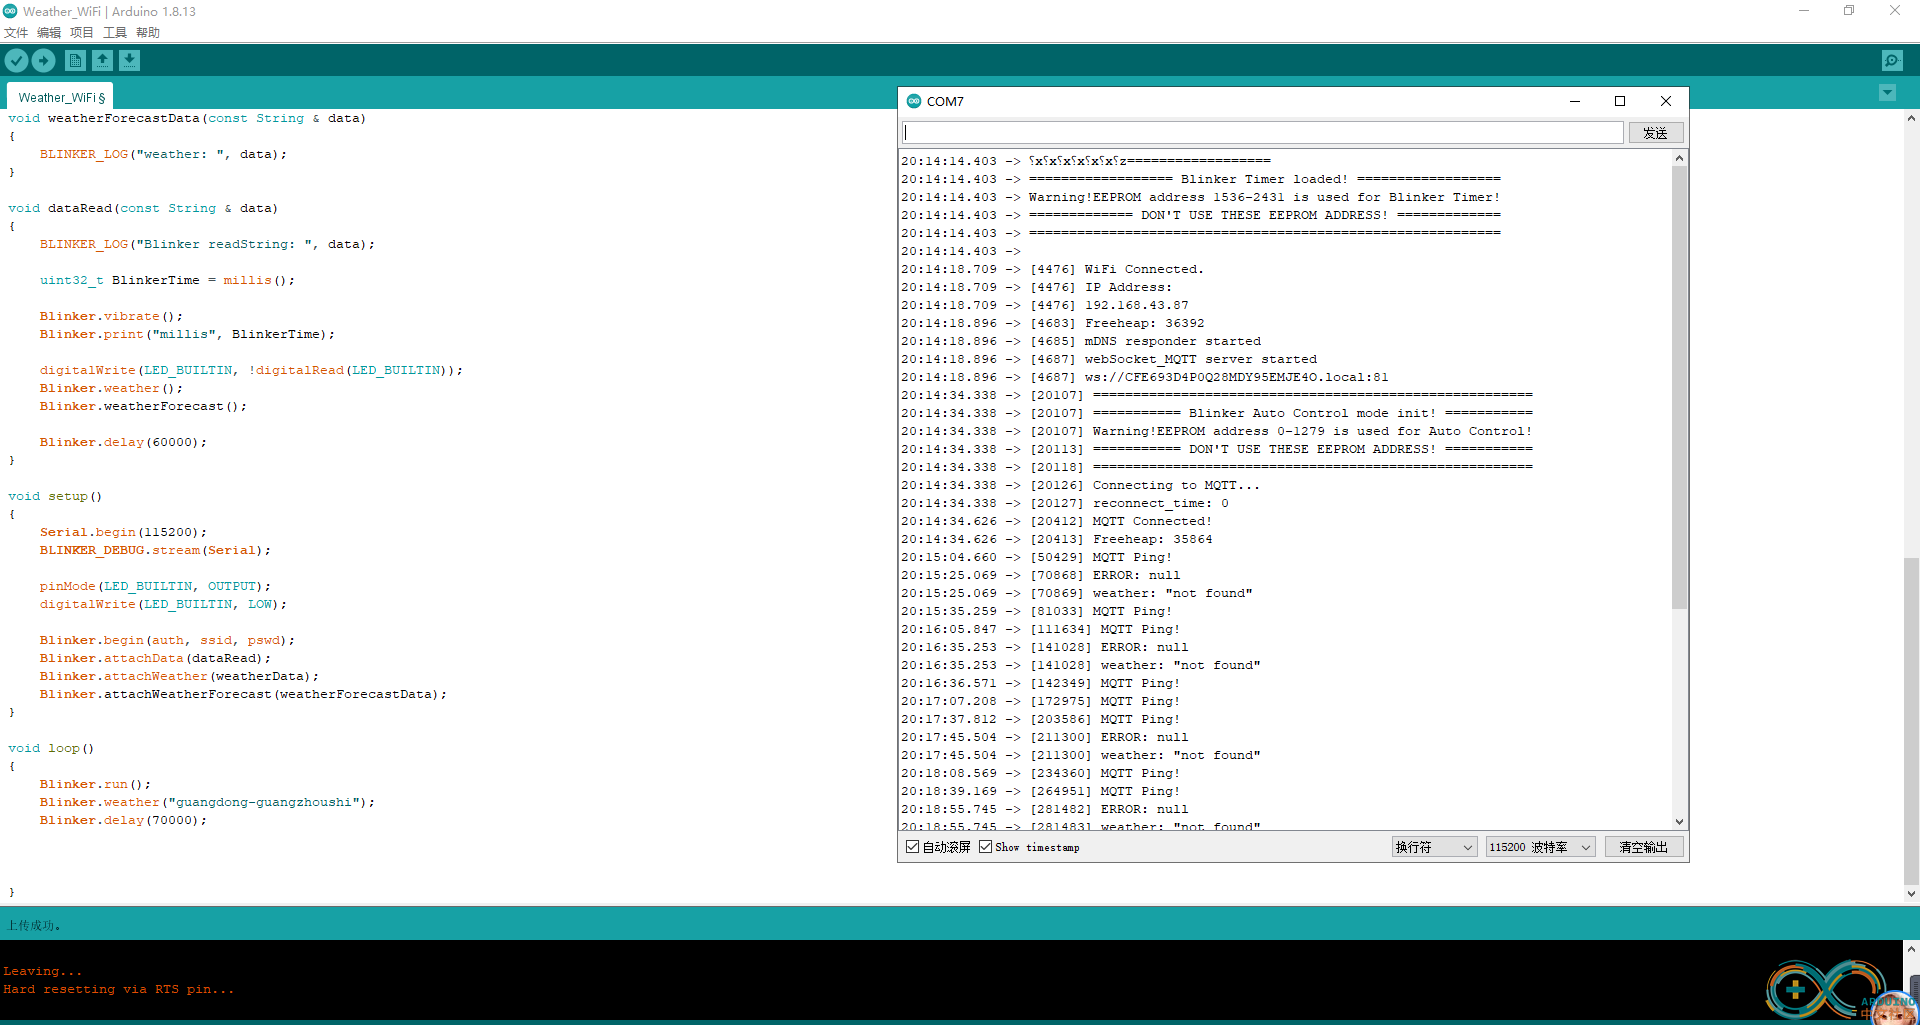This screenshot has width=1920, height=1025.
Task: Click the 'WiFi Connected.' log line
Action: pyautogui.click(x=1052, y=269)
